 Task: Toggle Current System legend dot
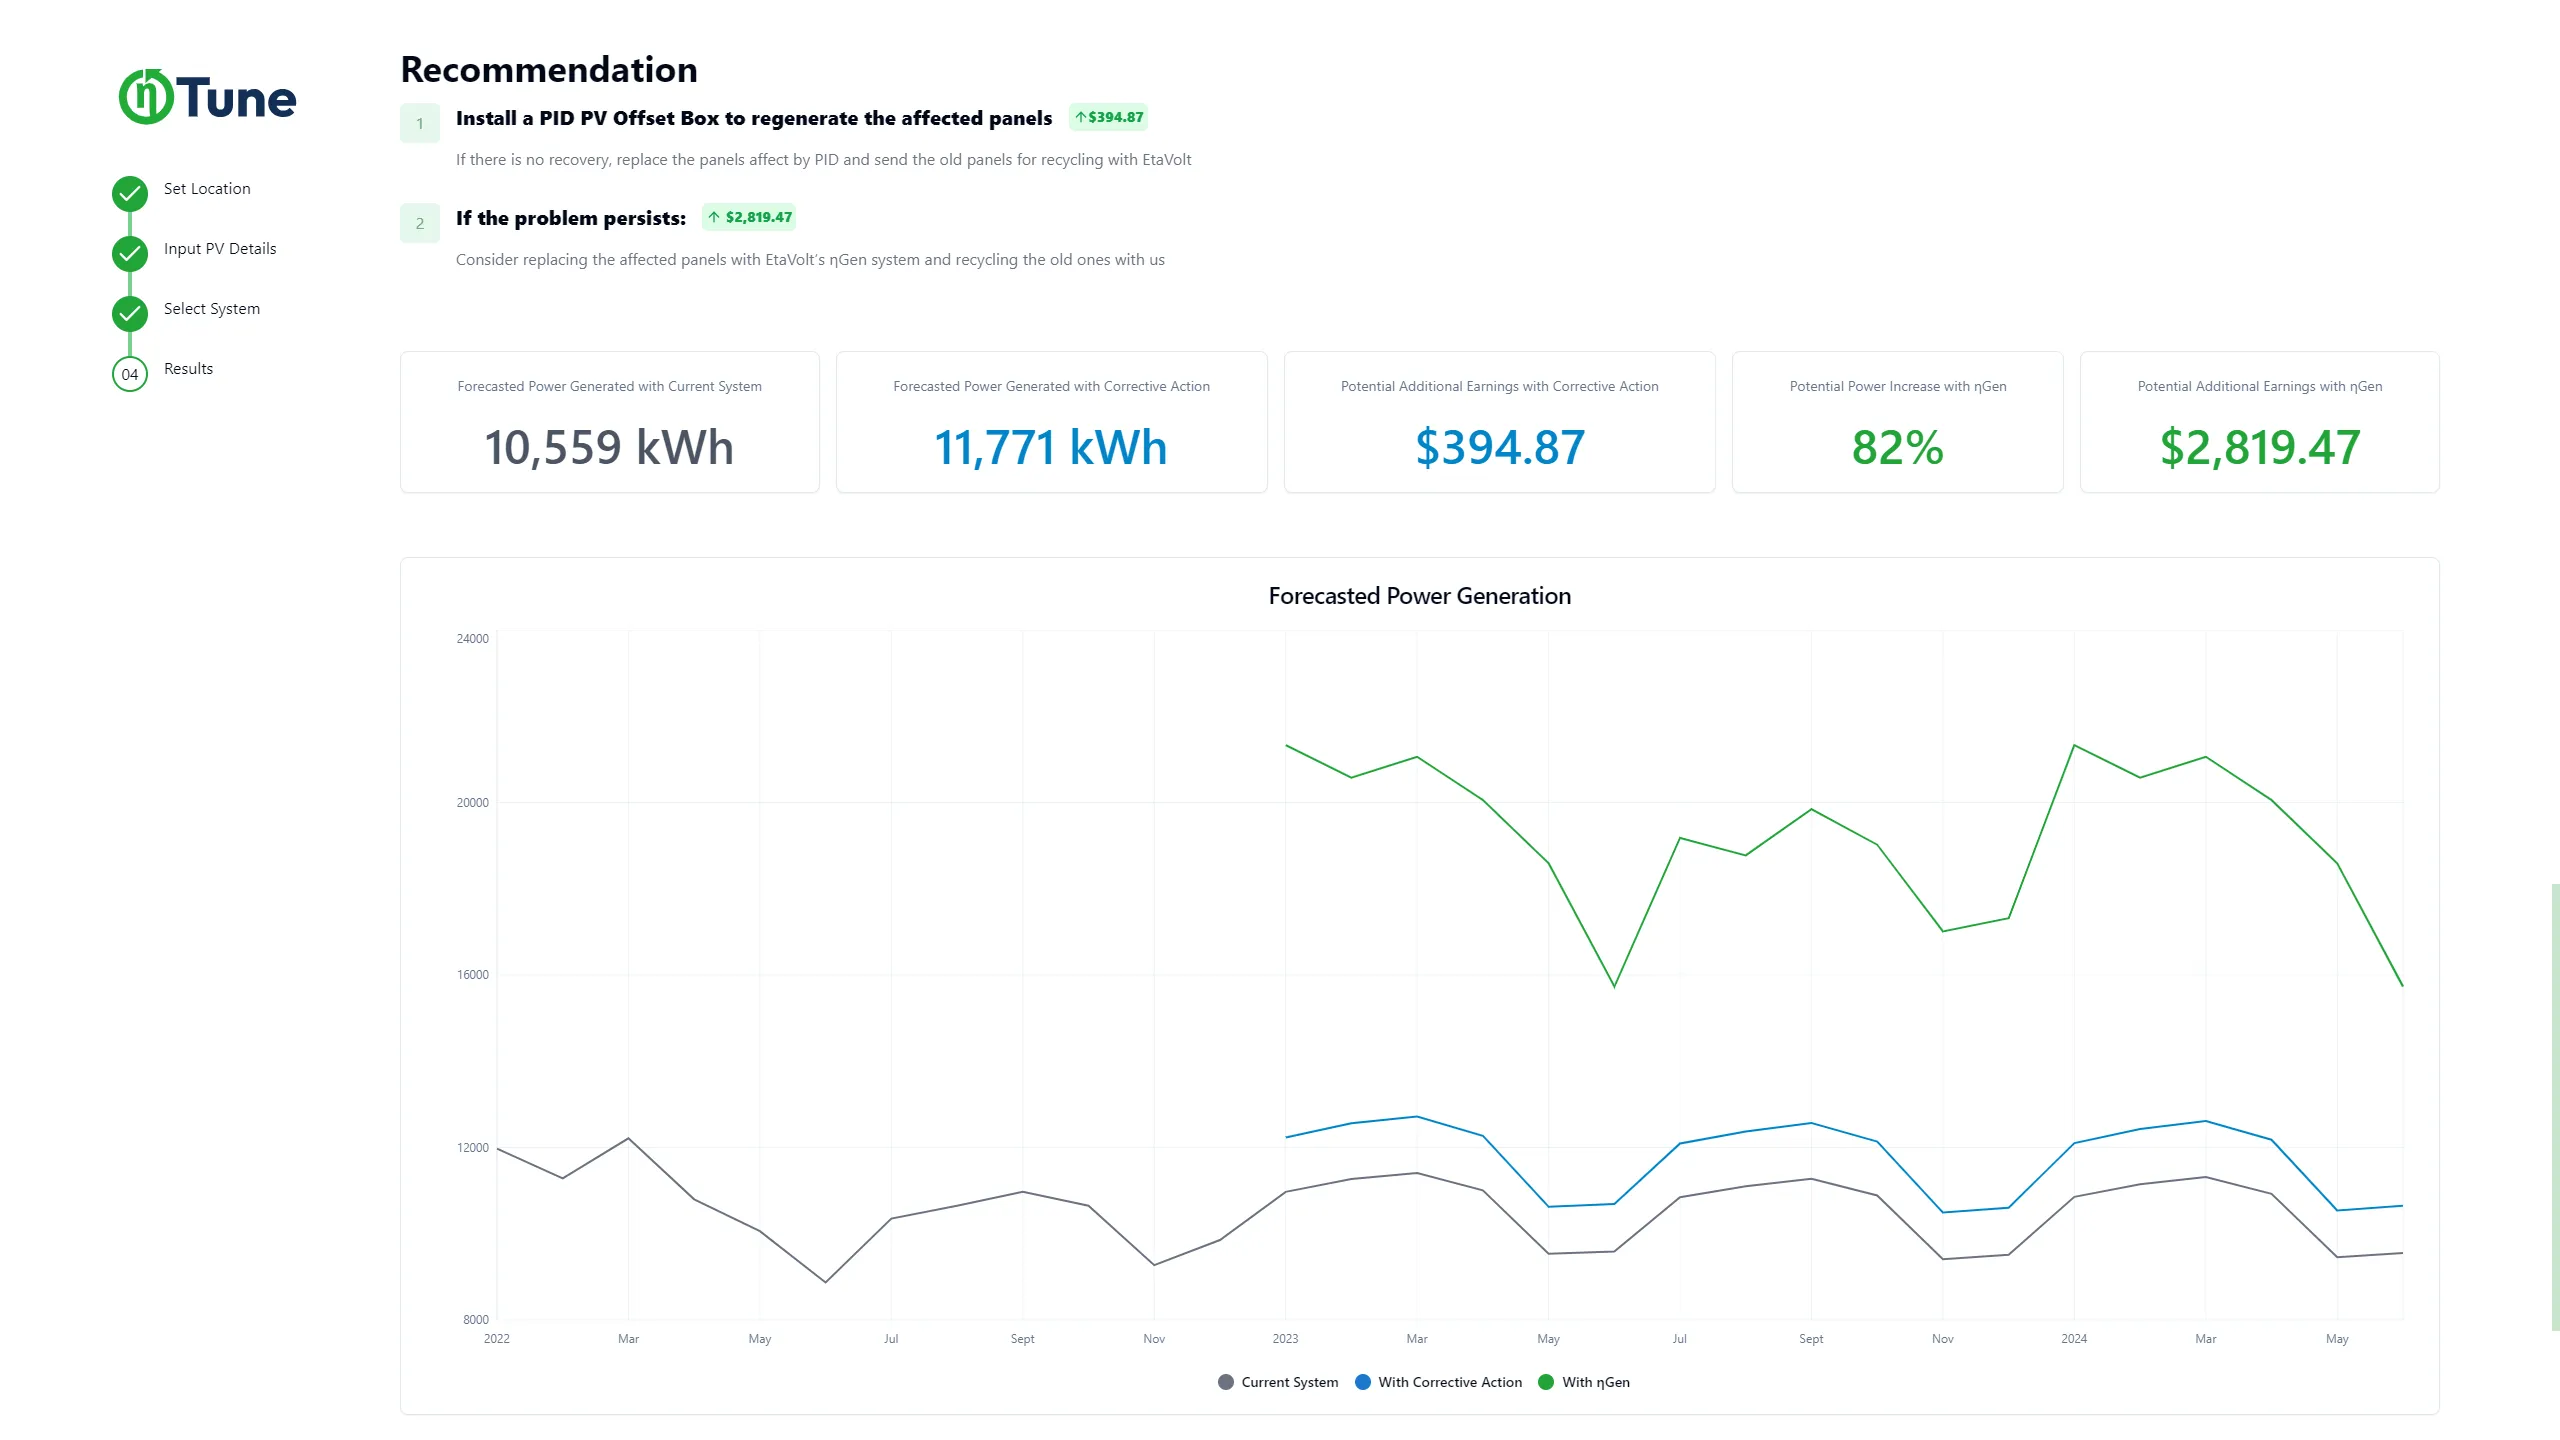(x=1226, y=1382)
